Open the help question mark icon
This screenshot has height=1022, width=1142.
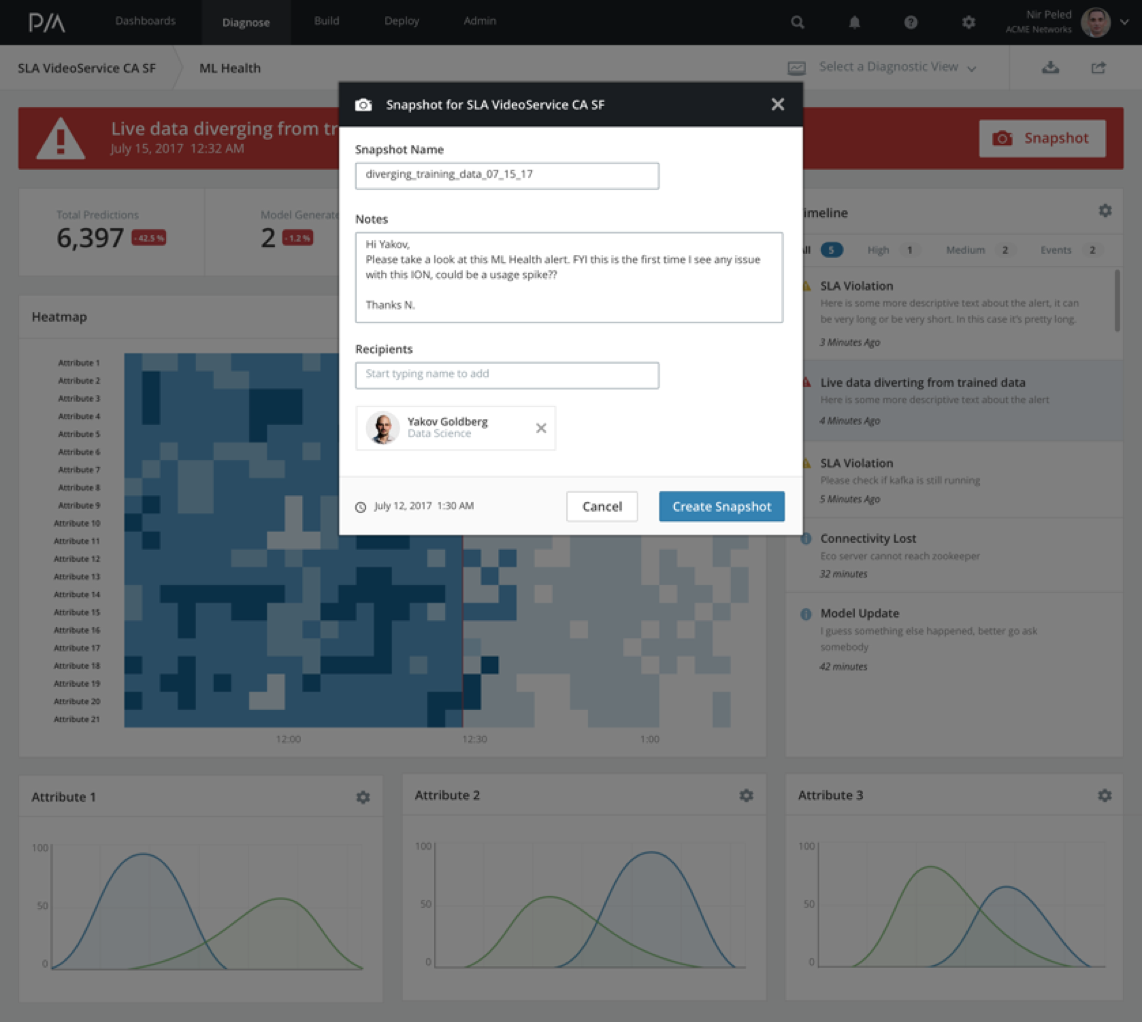910,22
